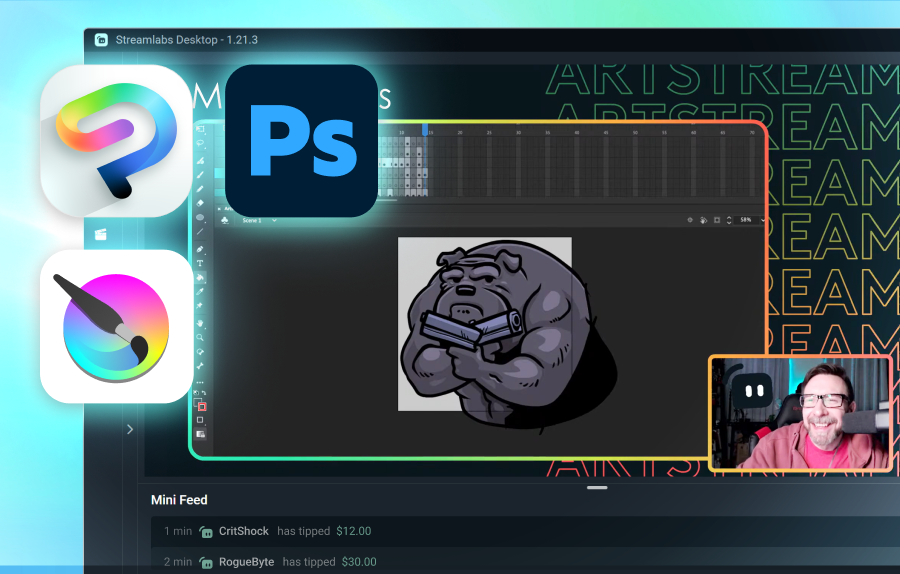Screen dimensions: 900x574
Task: Click the scene icon beside Scene 1
Action: click(x=226, y=220)
